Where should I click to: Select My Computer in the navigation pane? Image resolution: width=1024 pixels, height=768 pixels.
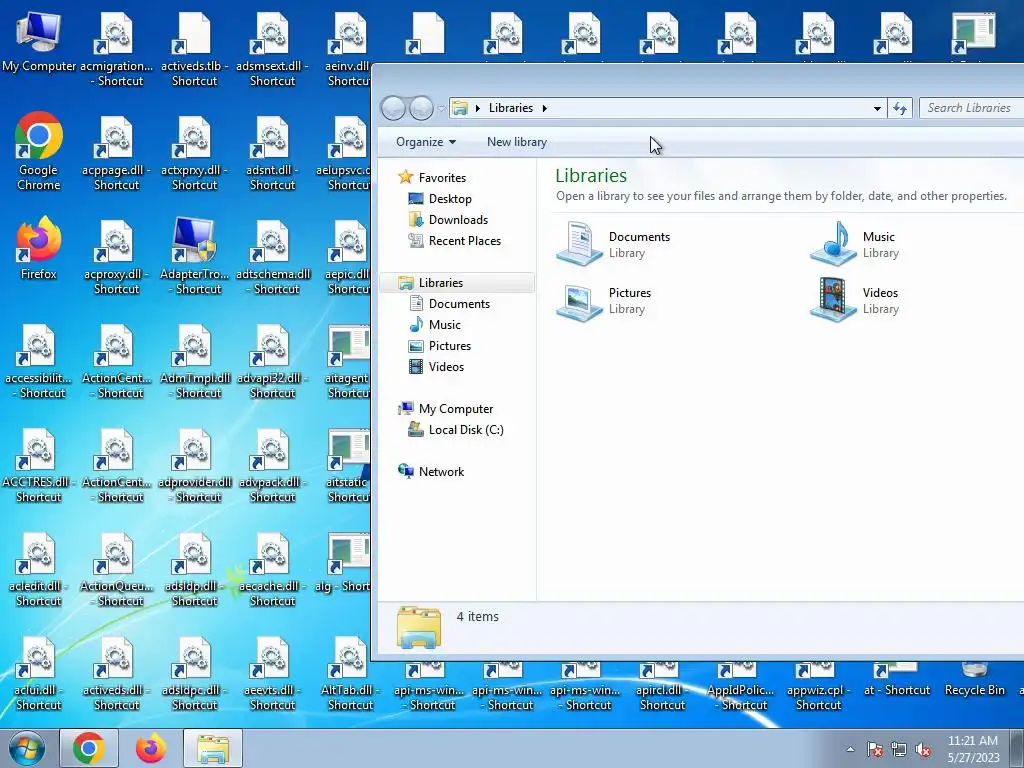pyautogui.click(x=445, y=409)
